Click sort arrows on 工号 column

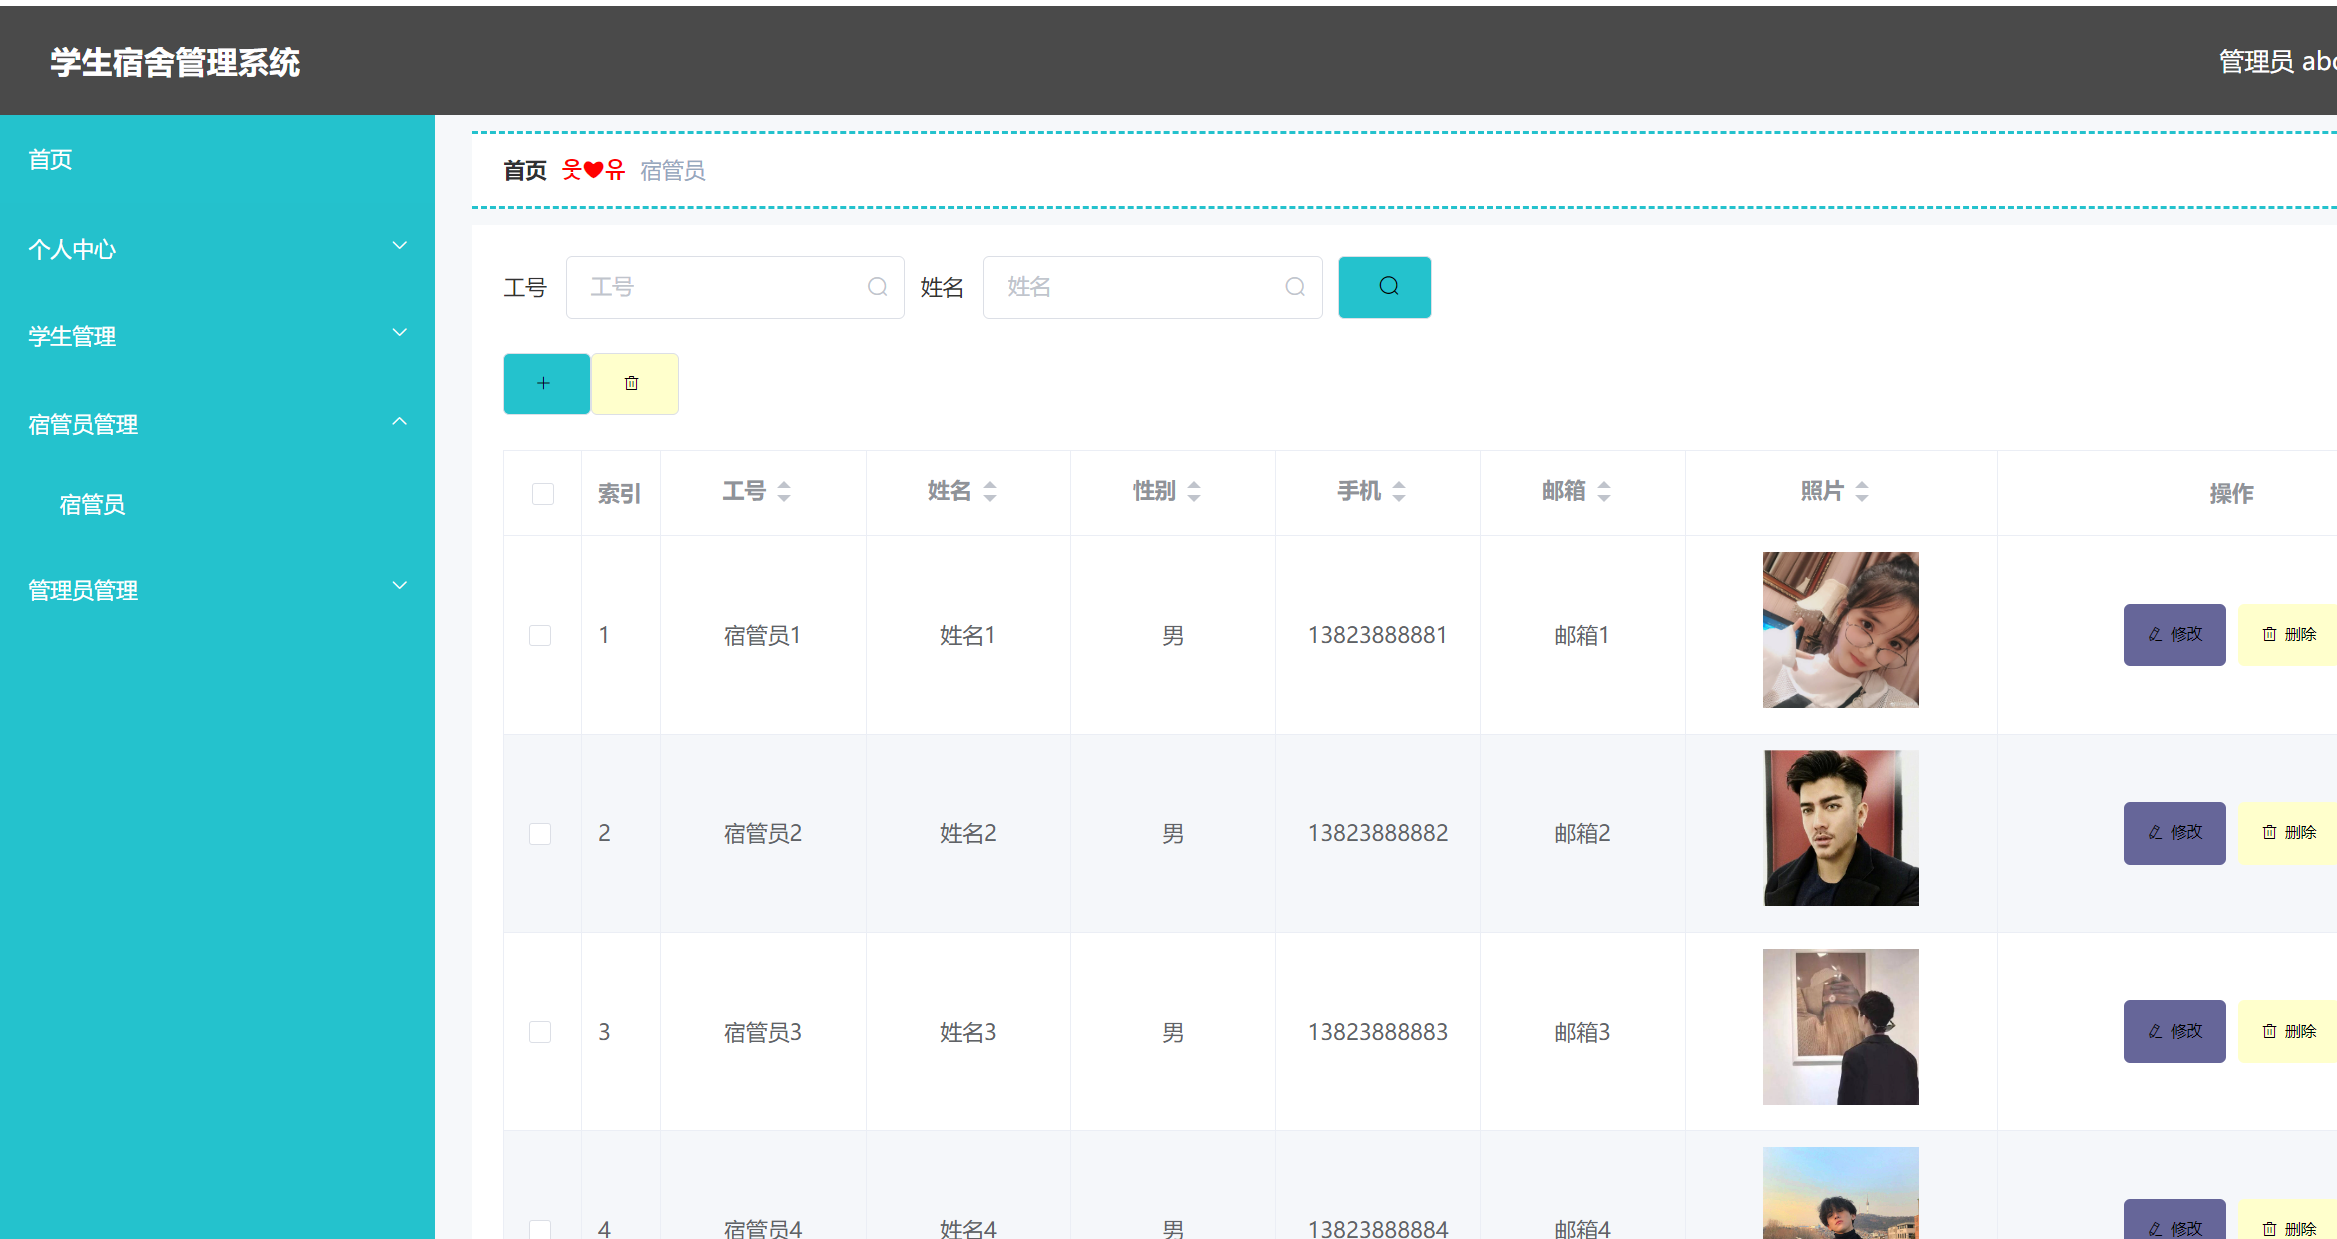[x=784, y=491]
